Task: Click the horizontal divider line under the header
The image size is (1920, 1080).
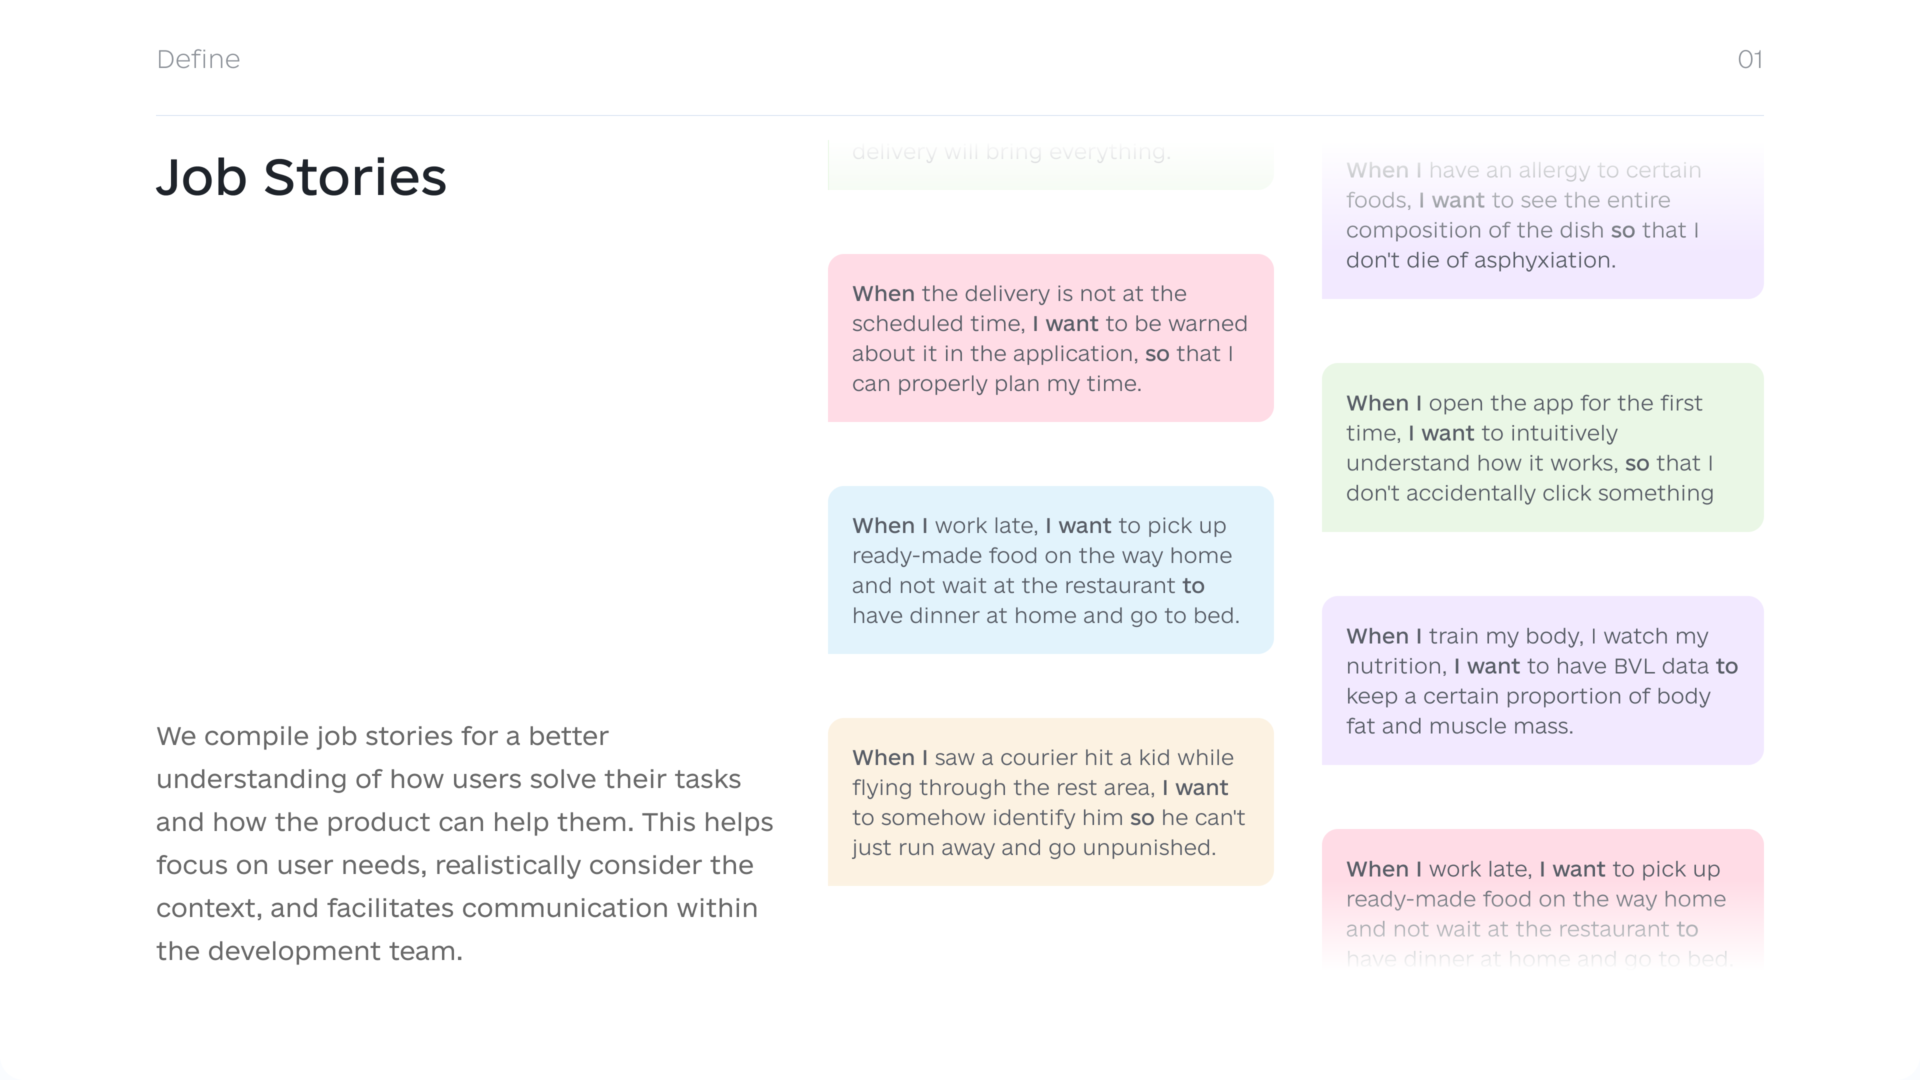Action: (x=959, y=115)
